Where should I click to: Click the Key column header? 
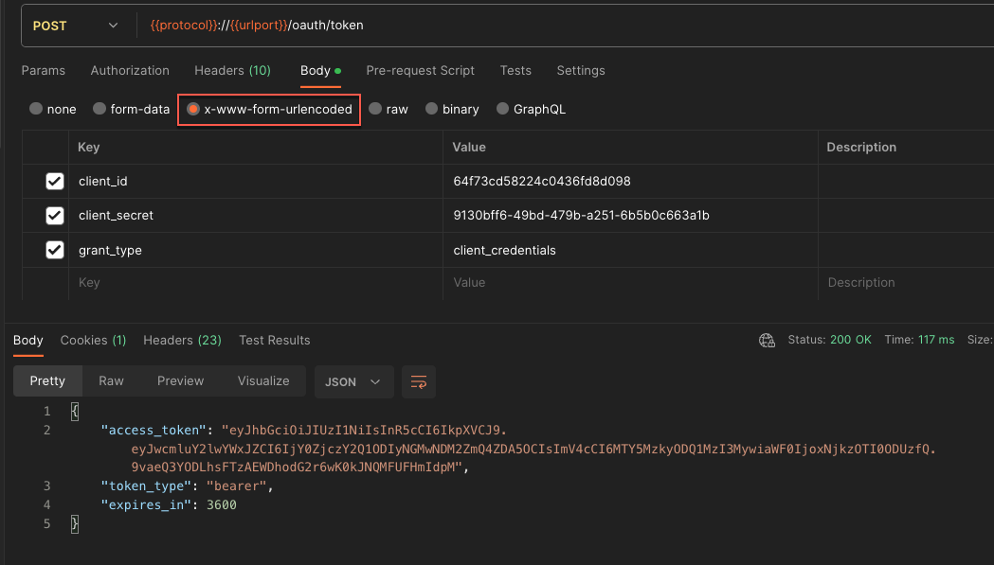(x=89, y=147)
